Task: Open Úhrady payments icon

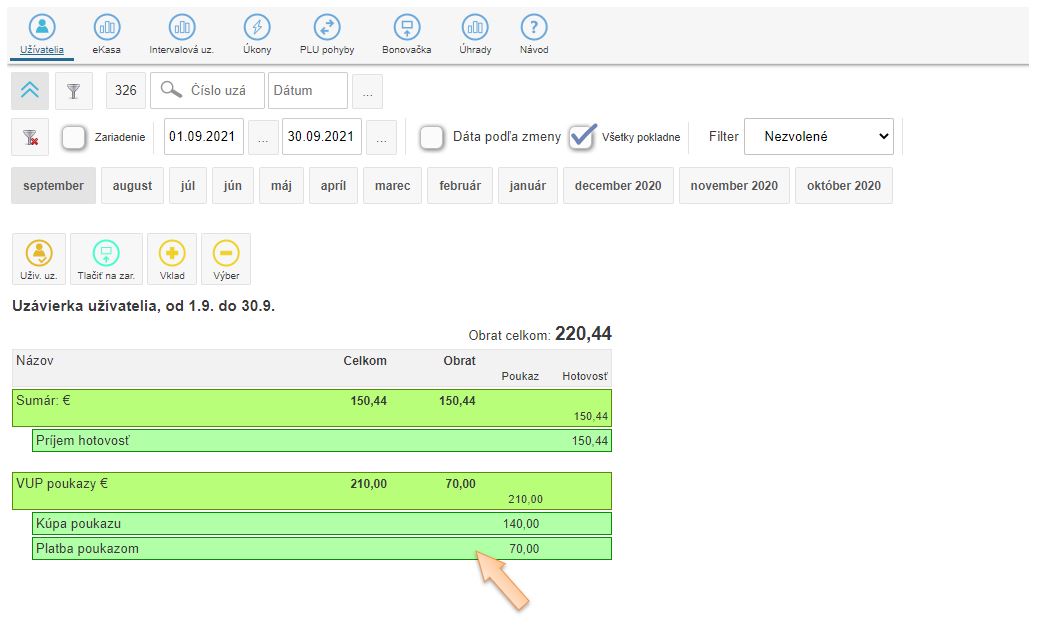Action: coord(475,28)
